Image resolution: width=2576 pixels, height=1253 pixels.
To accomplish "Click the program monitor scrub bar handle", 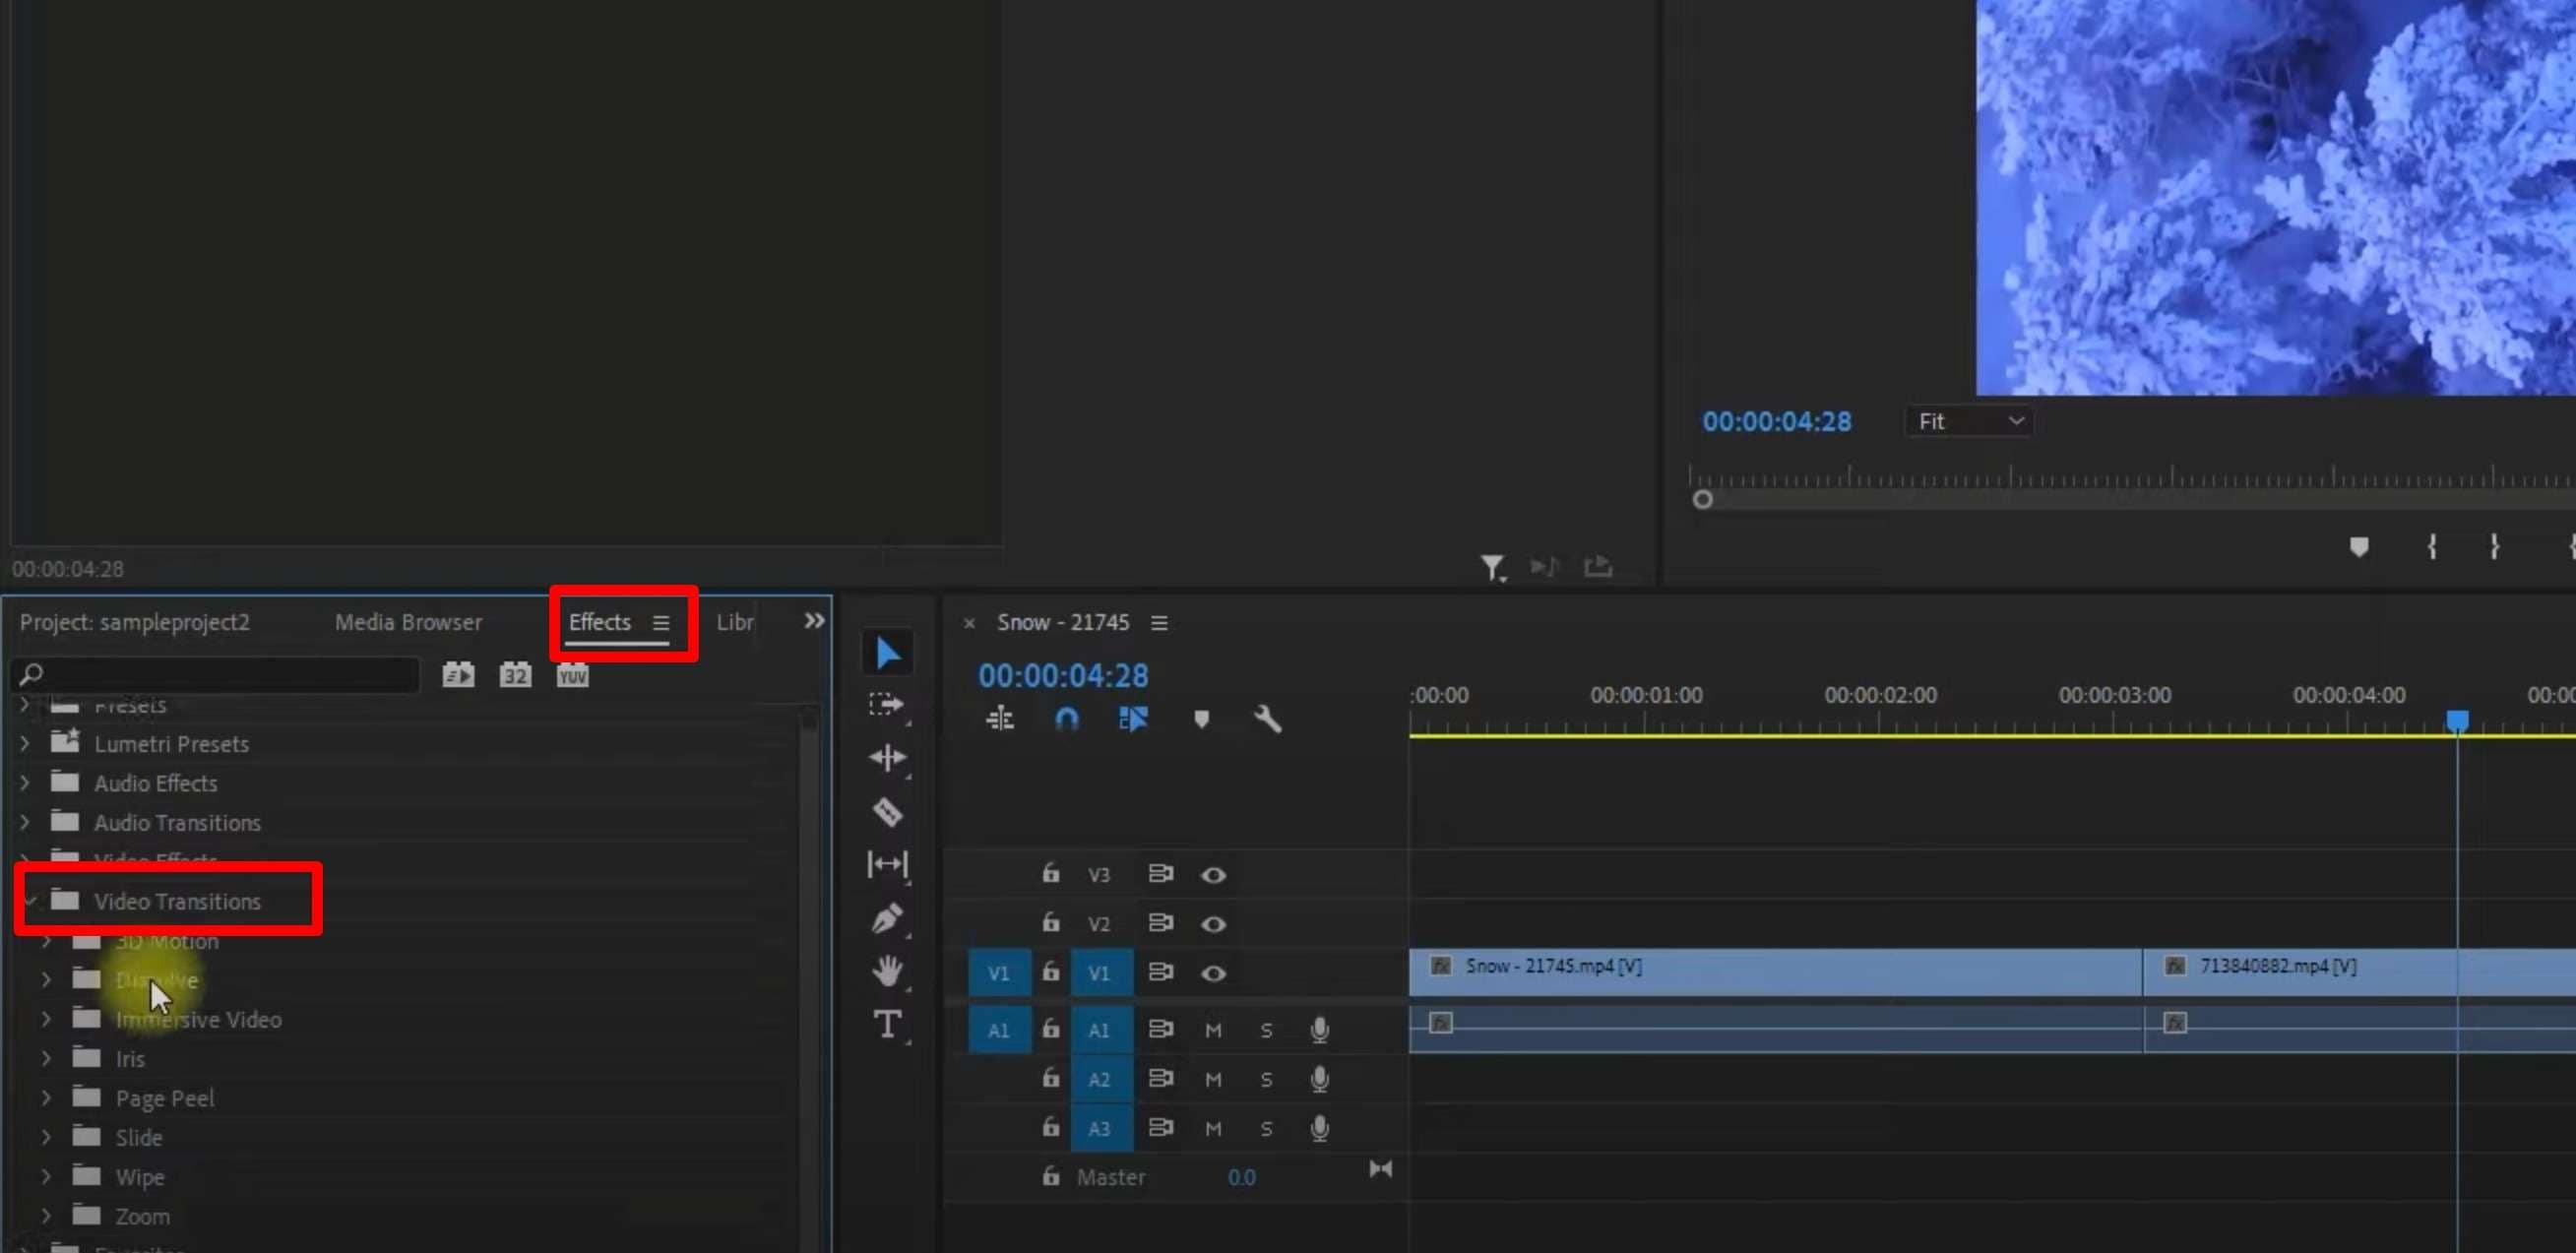I will tap(1702, 499).
